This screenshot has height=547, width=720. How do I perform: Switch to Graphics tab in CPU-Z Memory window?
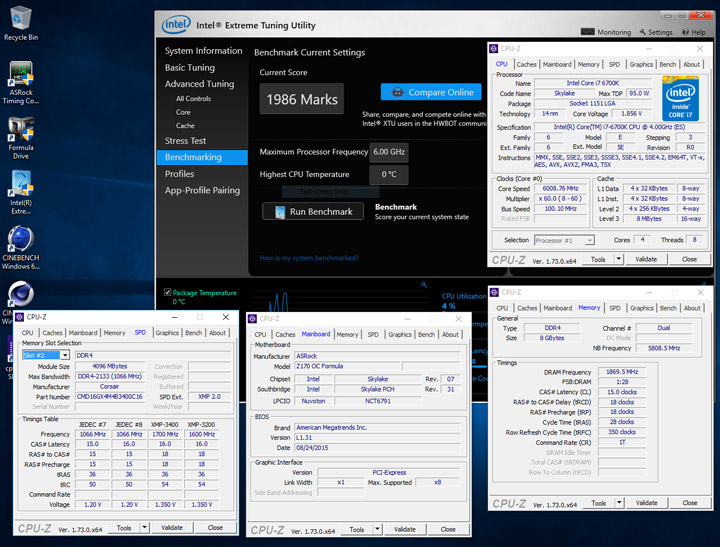[x=641, y=308]
